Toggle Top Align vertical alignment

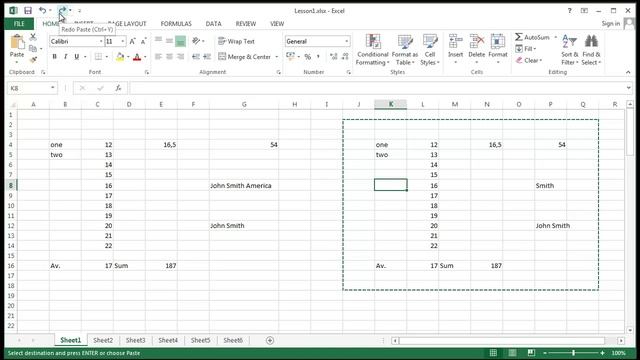tap(158, 41)
